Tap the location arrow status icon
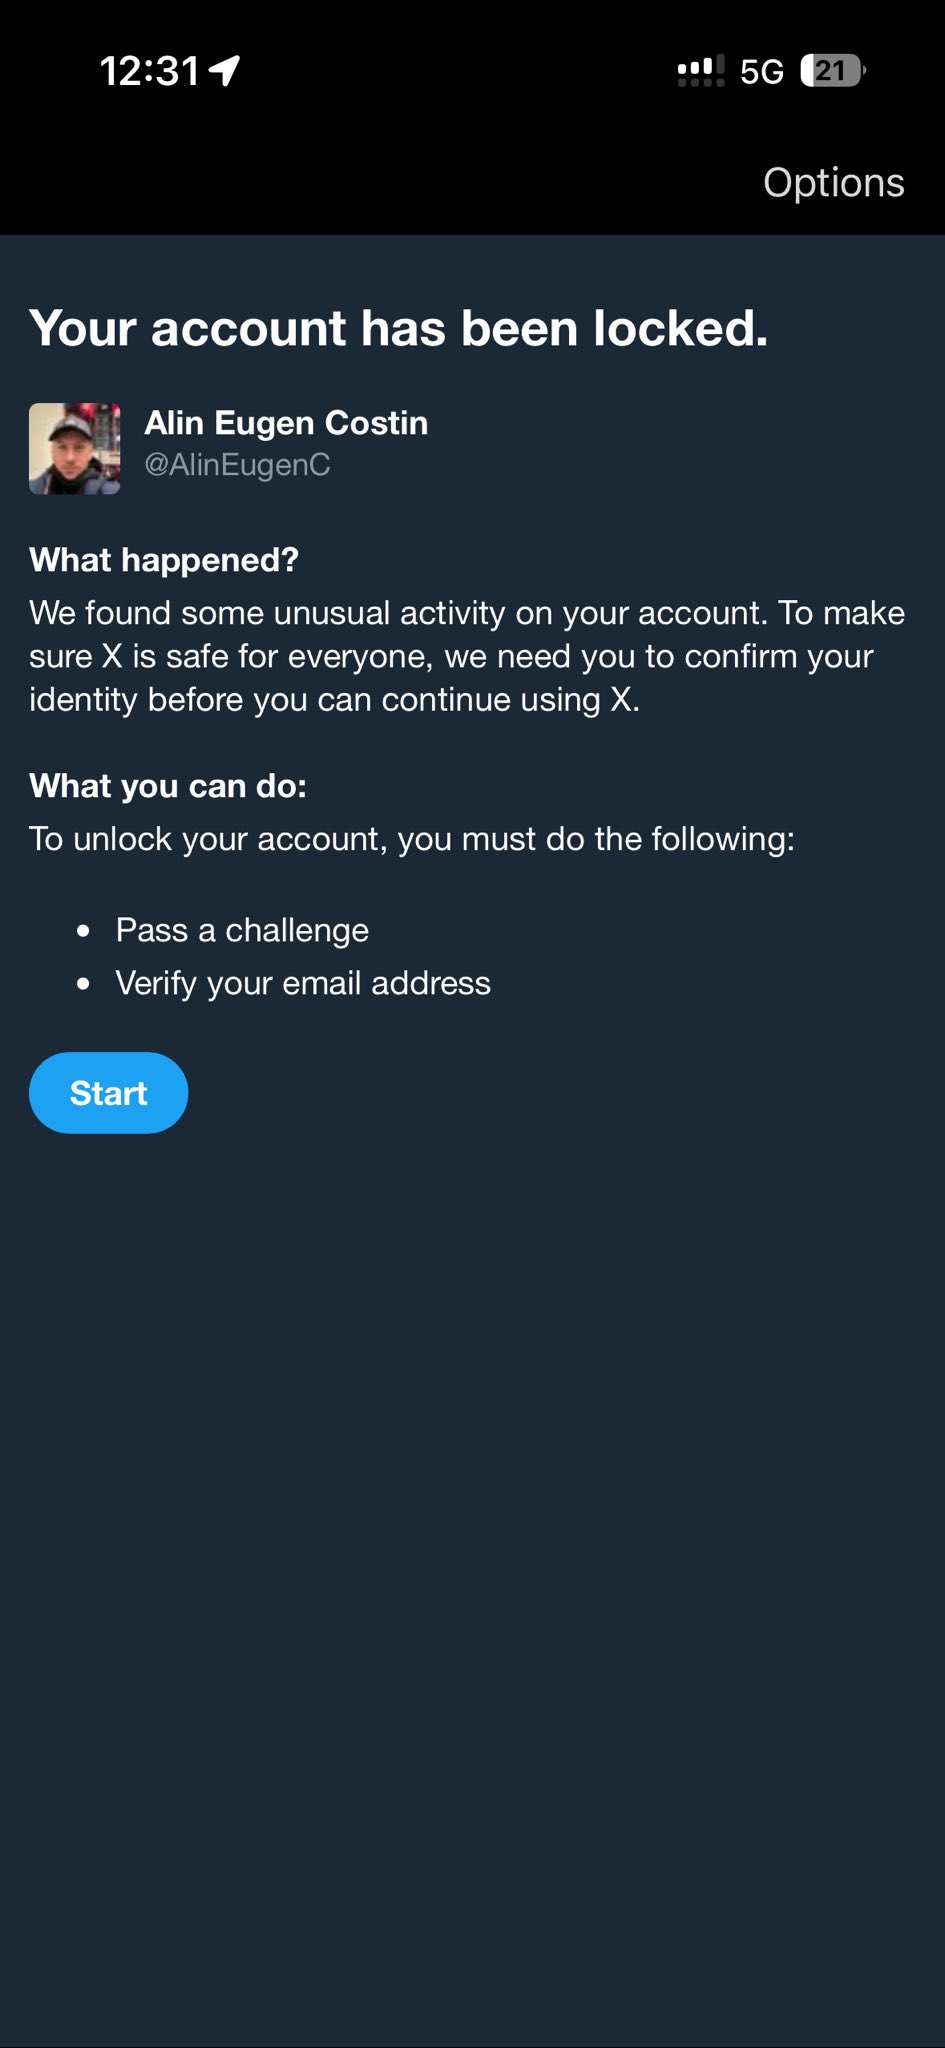 [225, 71]
